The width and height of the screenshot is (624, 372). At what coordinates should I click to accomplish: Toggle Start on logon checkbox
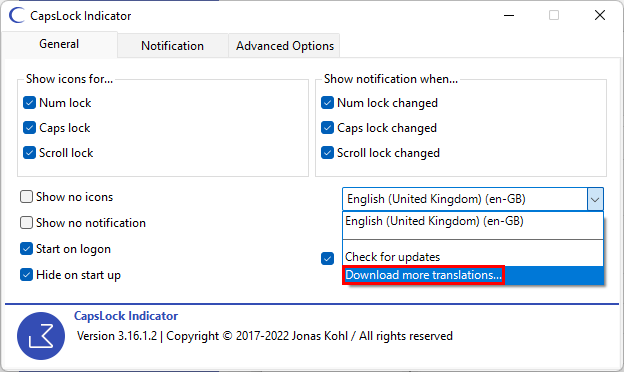26,249
